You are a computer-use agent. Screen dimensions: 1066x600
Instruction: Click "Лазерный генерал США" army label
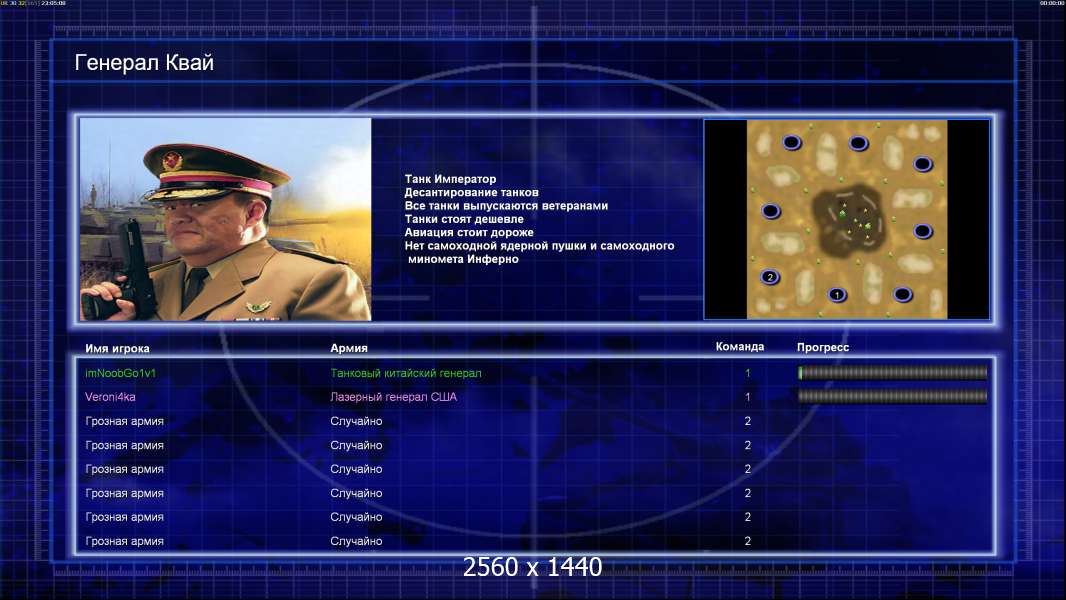(x=394, y=397)
